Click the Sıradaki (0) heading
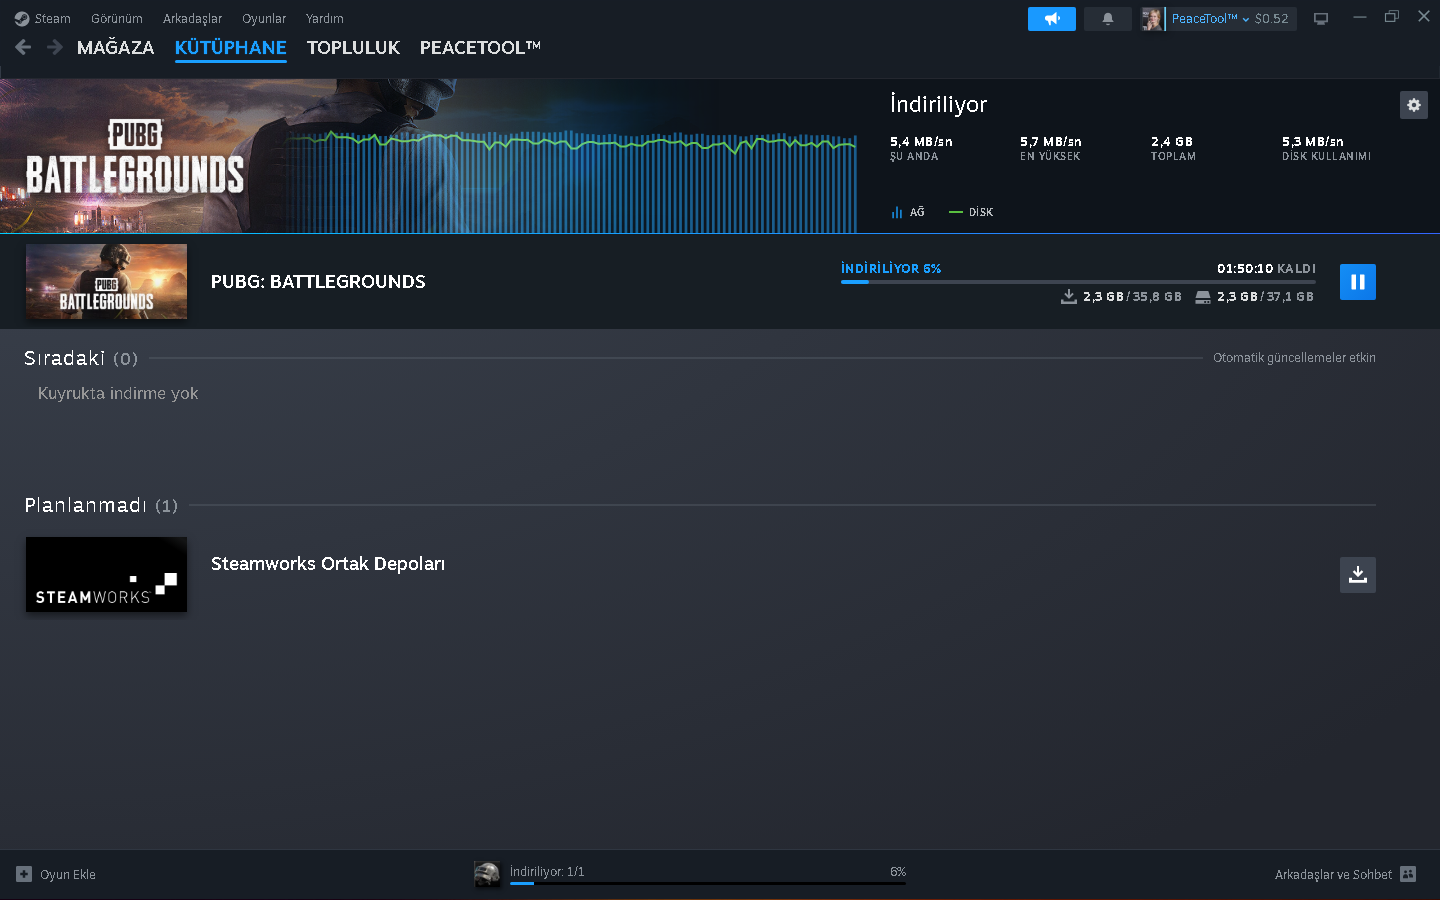1440x900 pixels. 81,358
